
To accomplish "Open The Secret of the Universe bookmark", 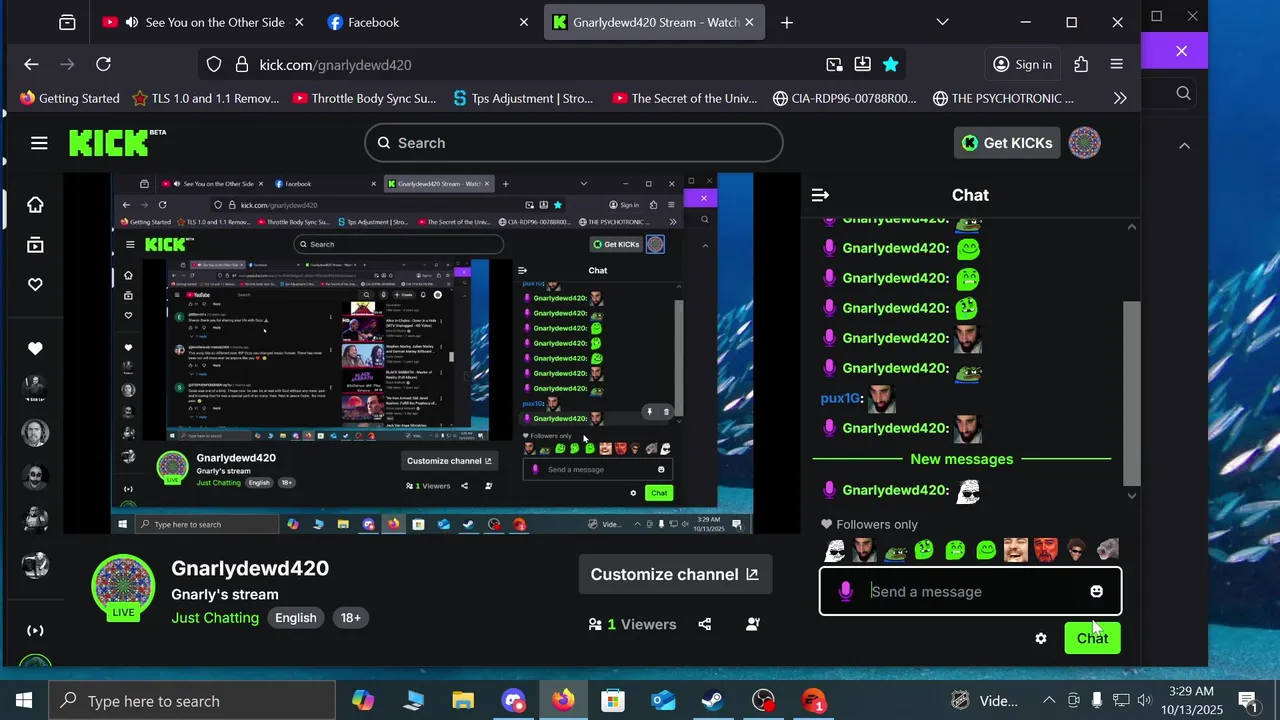I will click(x=685, y=98).
